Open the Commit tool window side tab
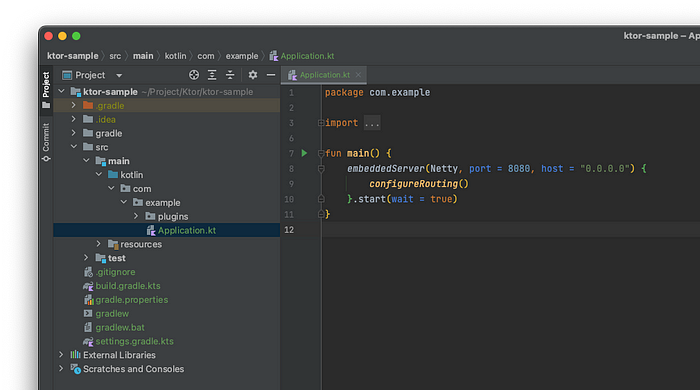 pyautogui.click(x=46, y=143)
